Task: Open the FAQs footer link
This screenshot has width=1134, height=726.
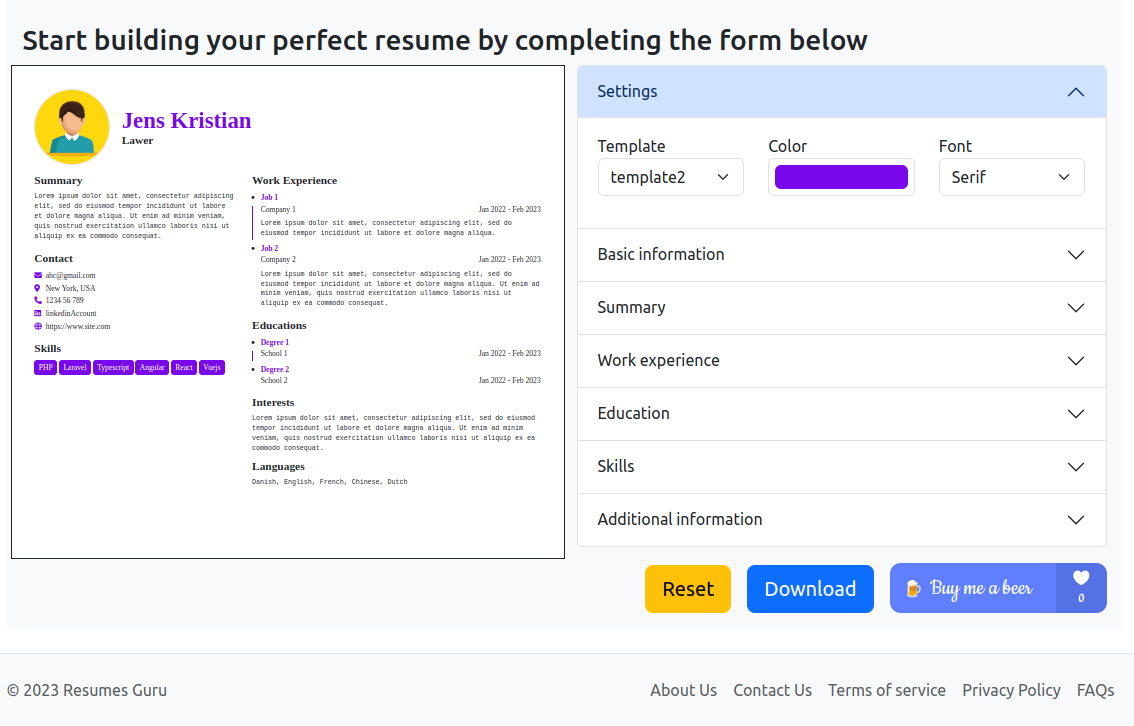Action: (x=1095, y=691)
